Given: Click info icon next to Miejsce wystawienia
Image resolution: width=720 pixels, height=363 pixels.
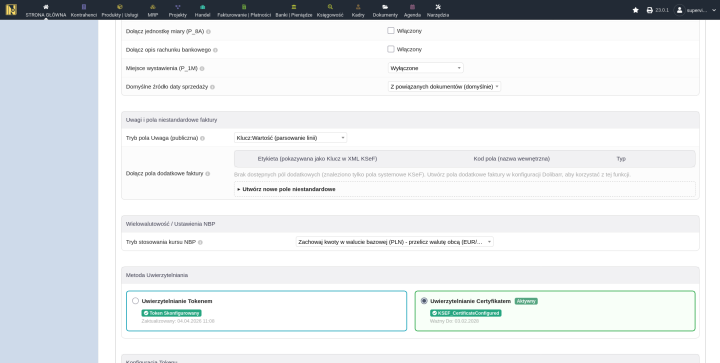Looking at the screenshot, I should [x=202, y=68].
